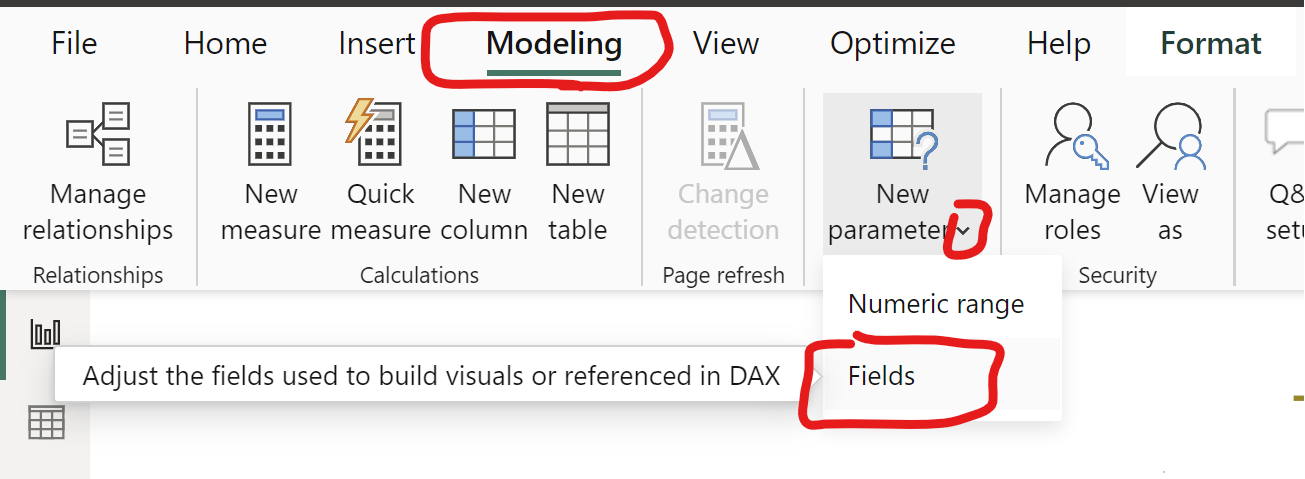Select Numeric range from dropdown

point(936,304)
